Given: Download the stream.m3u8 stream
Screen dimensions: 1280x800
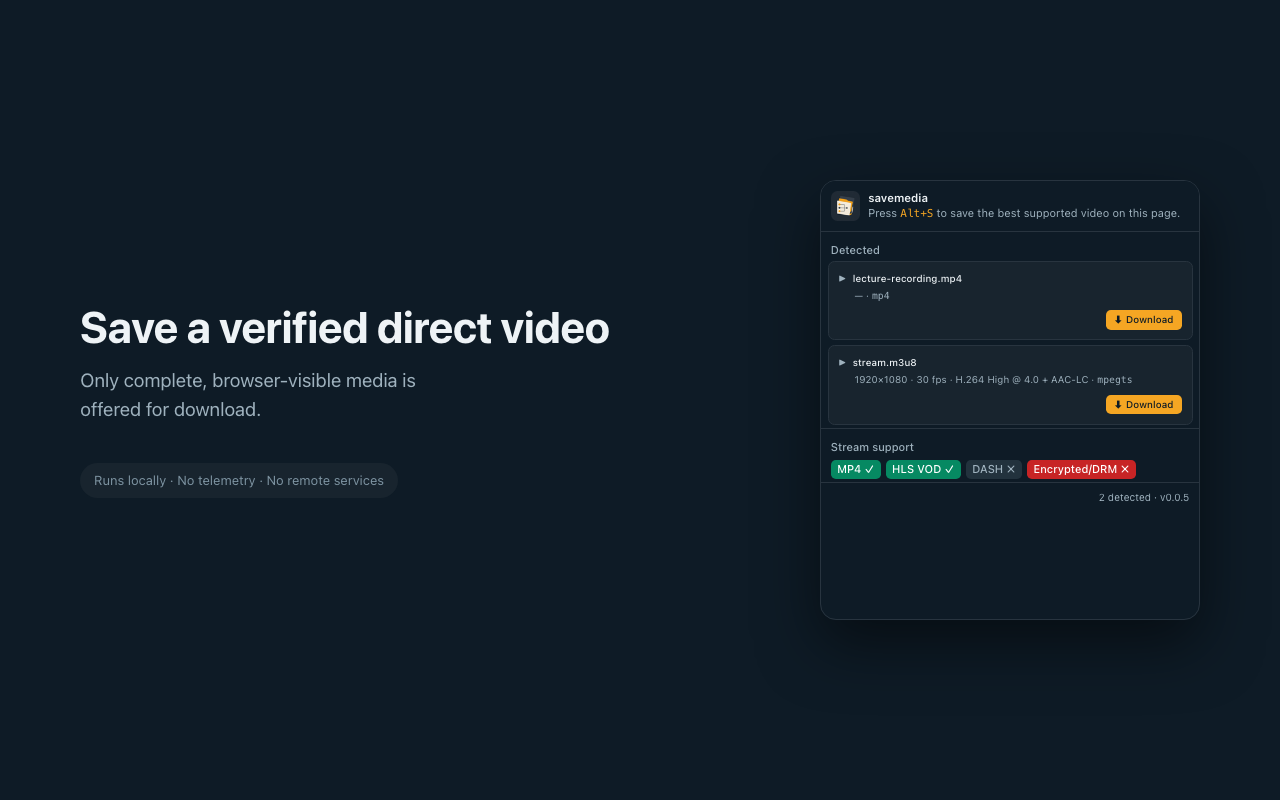Looking at the screenshot, I should pyautogui.click(x=1144, y=405).
